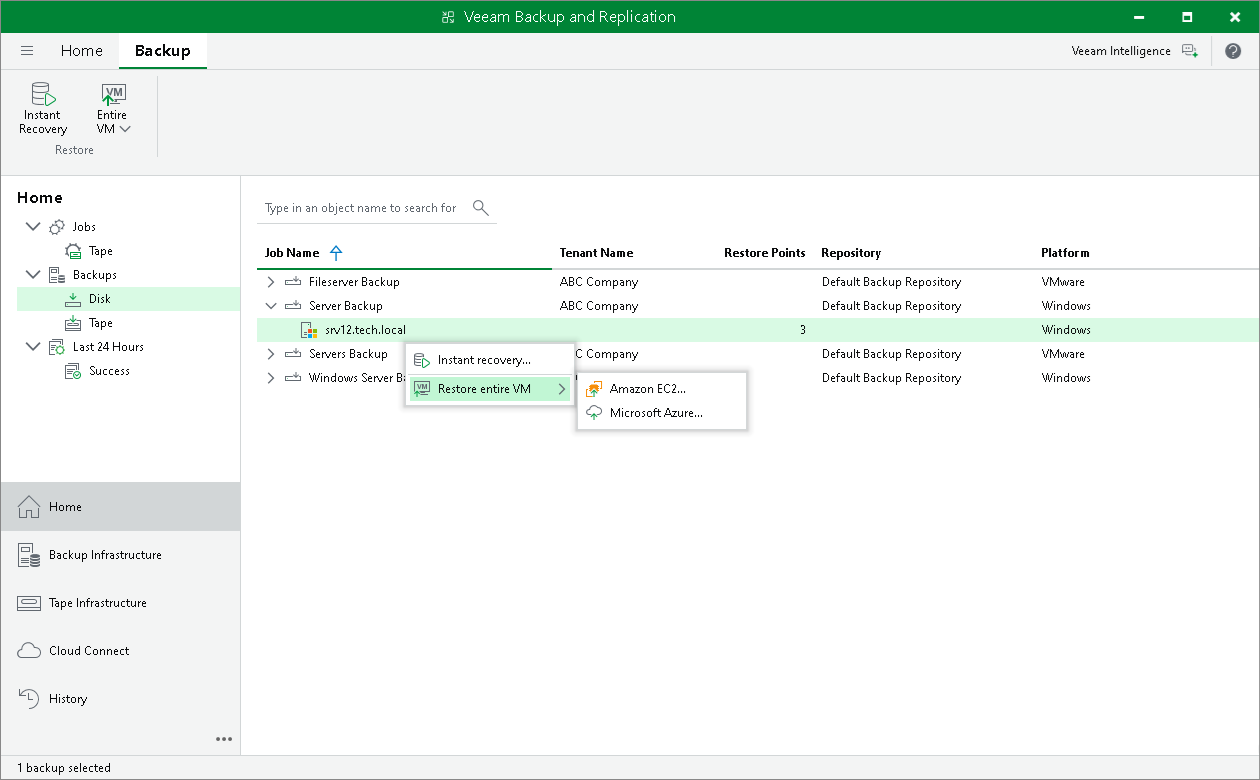The image size is (1260, 780).
Task: Select srv12.tech.local machine icon
Action: pyautogui.click(x=310, y=330)
